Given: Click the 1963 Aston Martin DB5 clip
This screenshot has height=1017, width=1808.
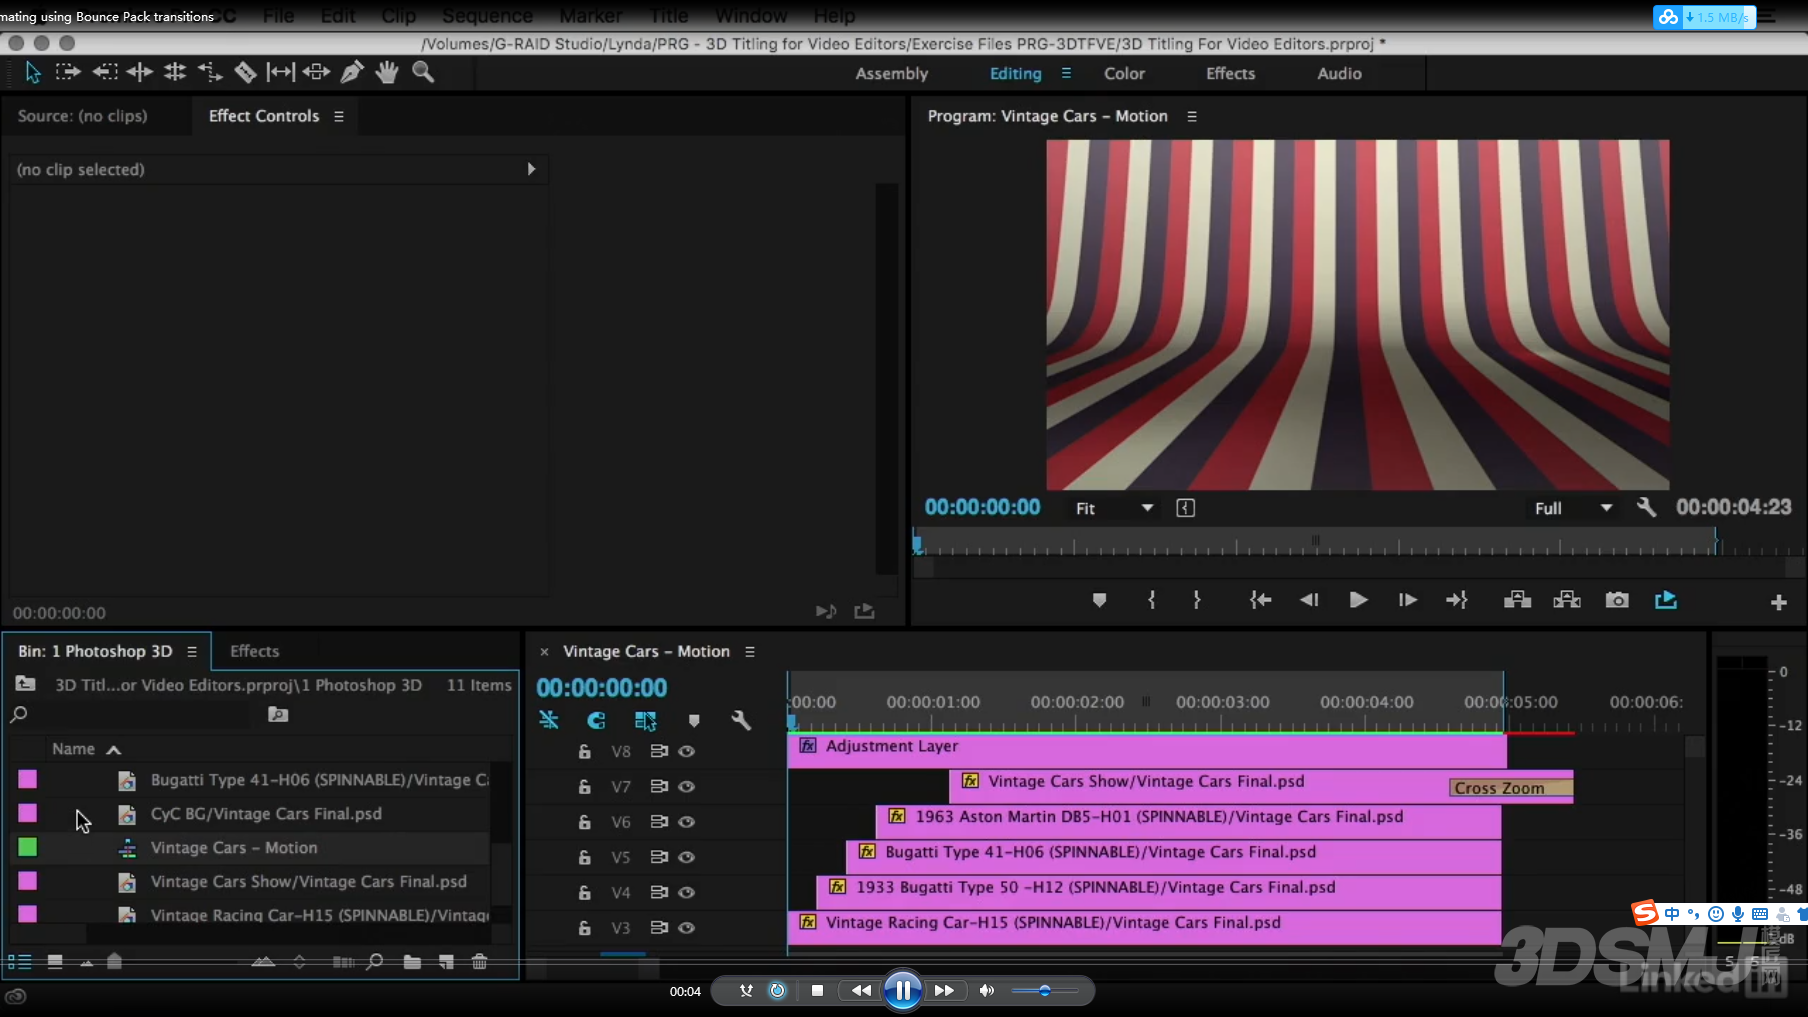Looking at the screenshot, I should click(1189, 821).
